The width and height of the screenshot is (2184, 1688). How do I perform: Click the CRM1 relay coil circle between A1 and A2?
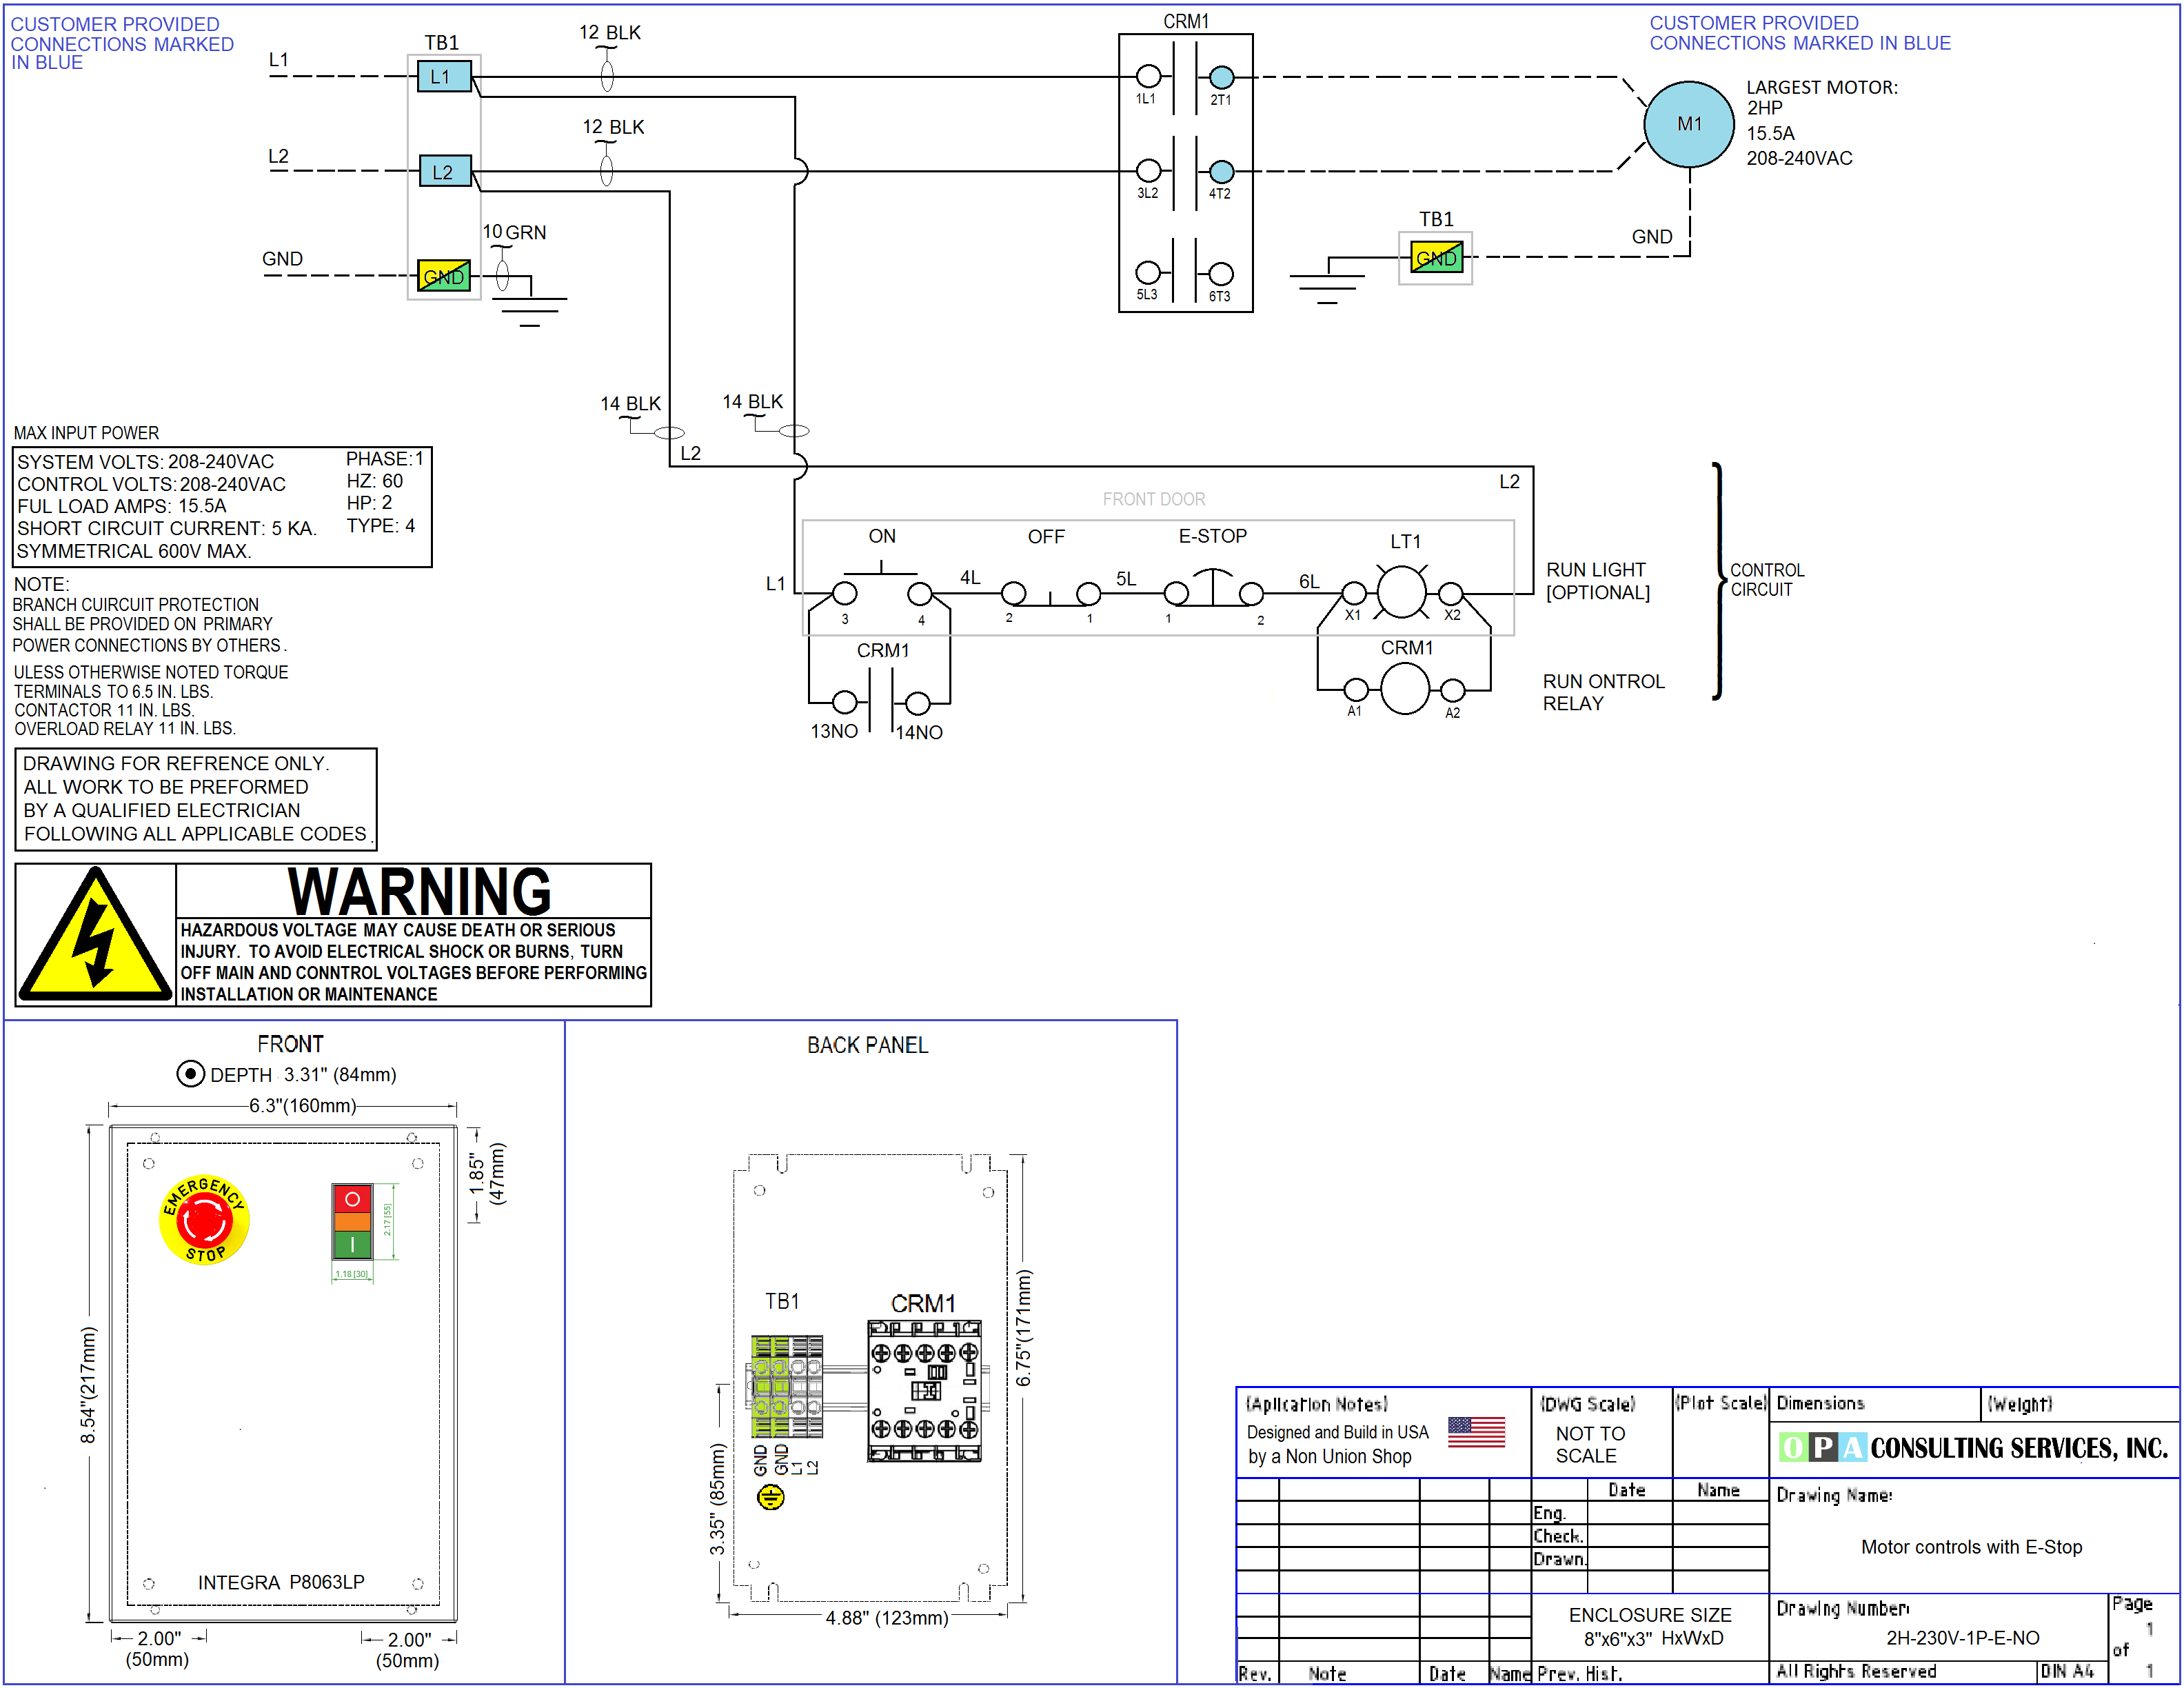tap(1405, 688)
